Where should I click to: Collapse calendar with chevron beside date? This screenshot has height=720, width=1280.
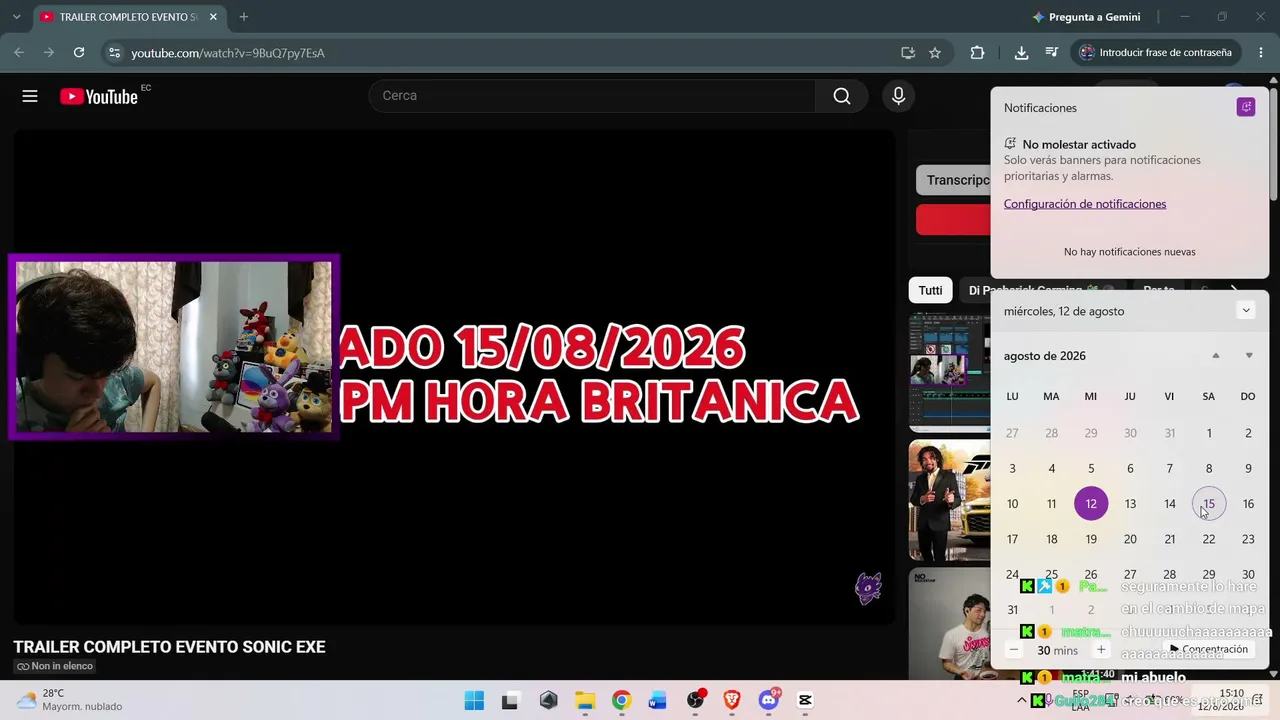click(1246, 310)
